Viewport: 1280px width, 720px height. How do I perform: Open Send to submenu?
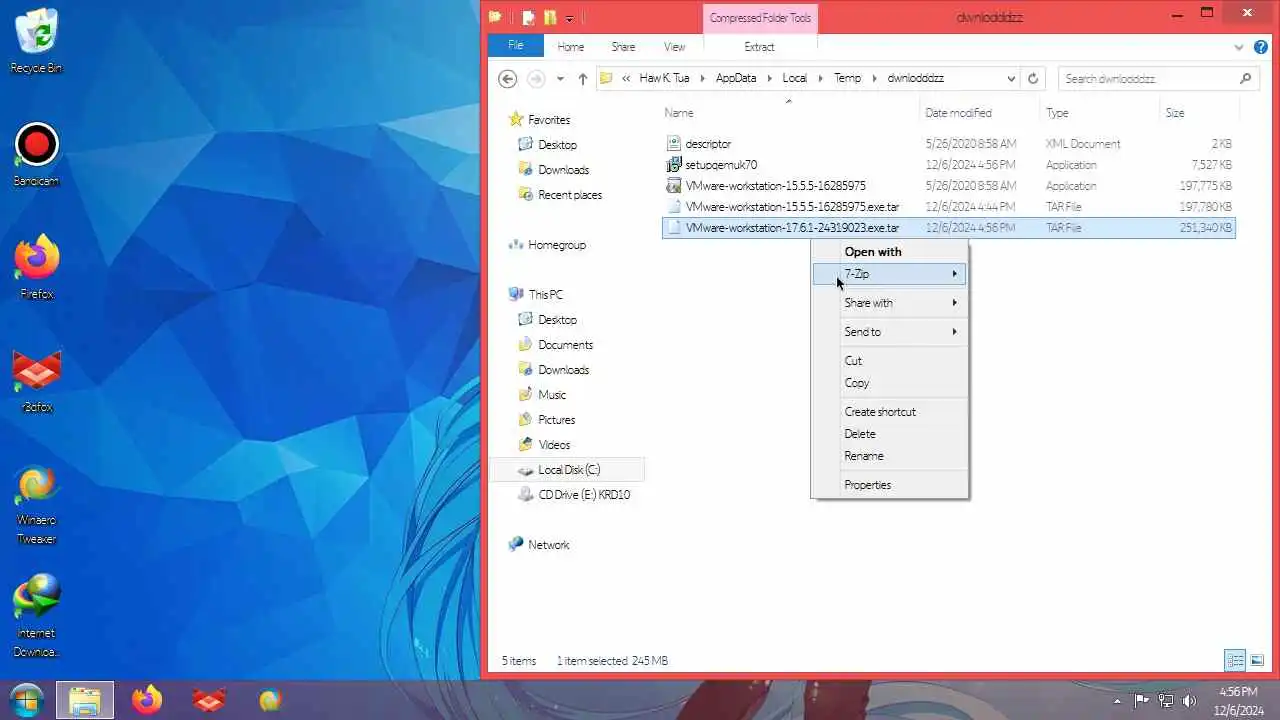point(889,332)
